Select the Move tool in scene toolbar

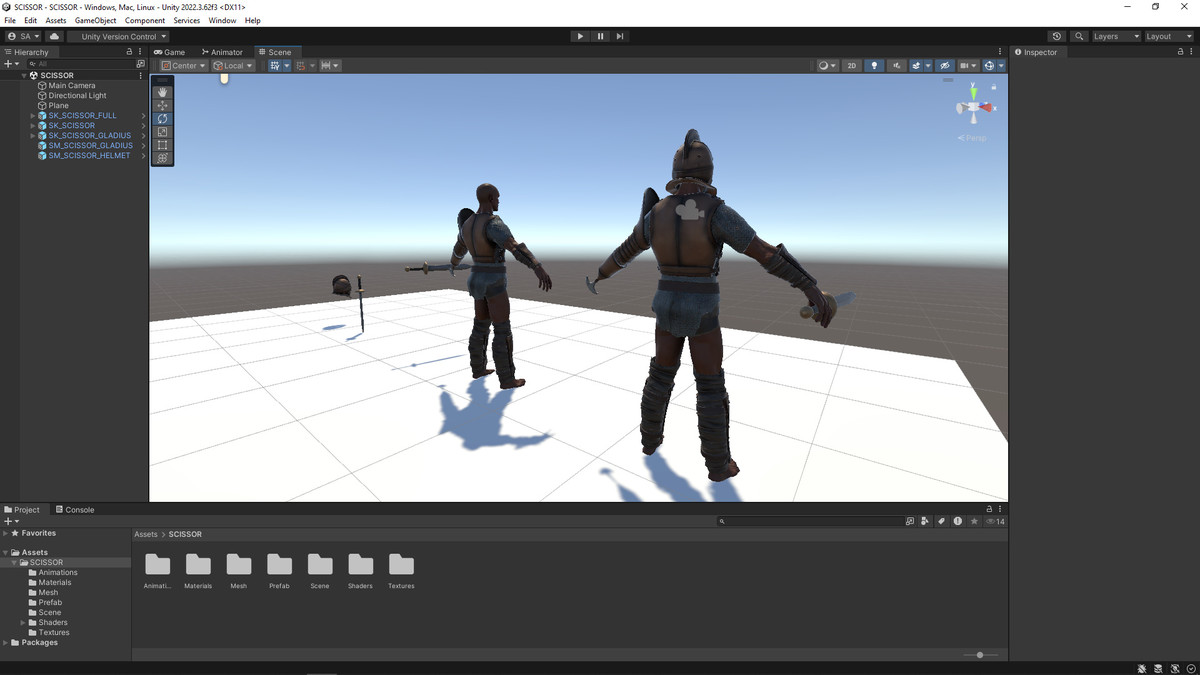point(162,105)
